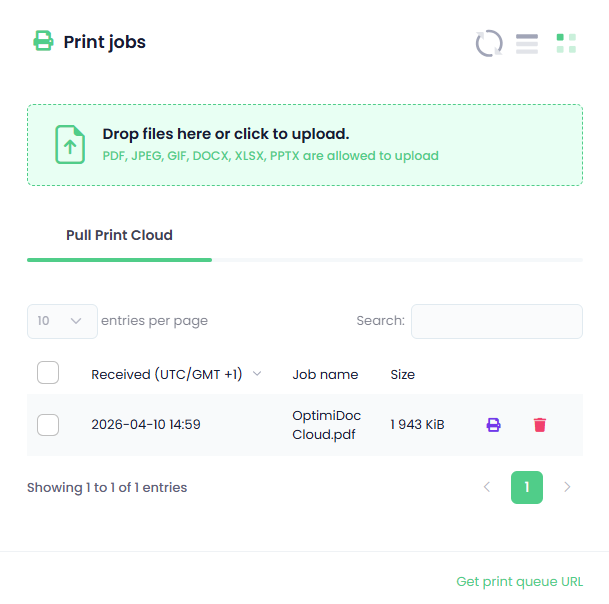Select the 2026-04-10 14:59 job checkbox
The height and width of the screenshot is (604, 609).
[x=48, y=424]
